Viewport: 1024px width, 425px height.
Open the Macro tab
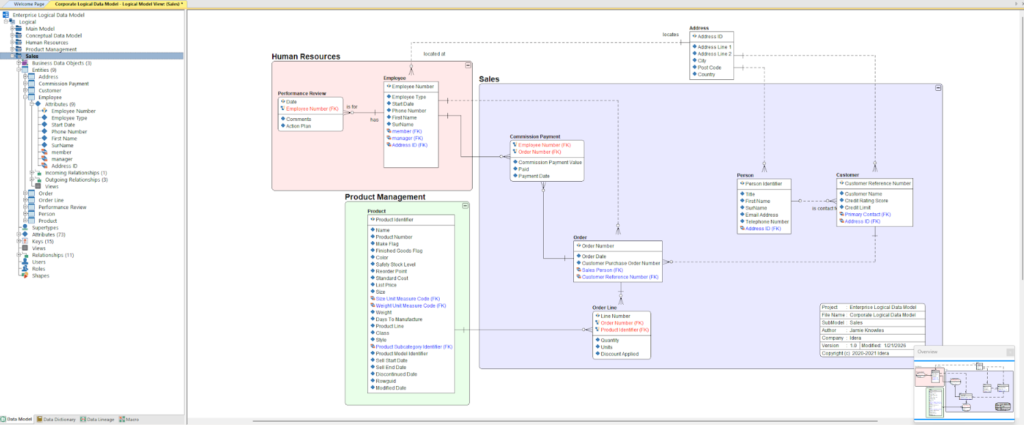point(129,419)
